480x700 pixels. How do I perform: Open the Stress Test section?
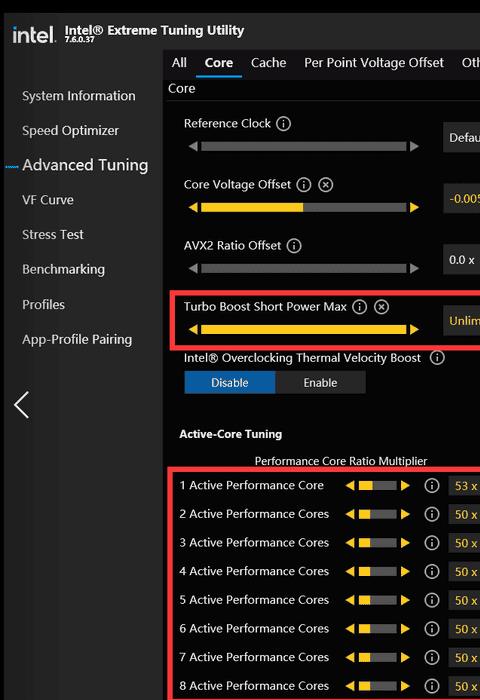(53, 235)
